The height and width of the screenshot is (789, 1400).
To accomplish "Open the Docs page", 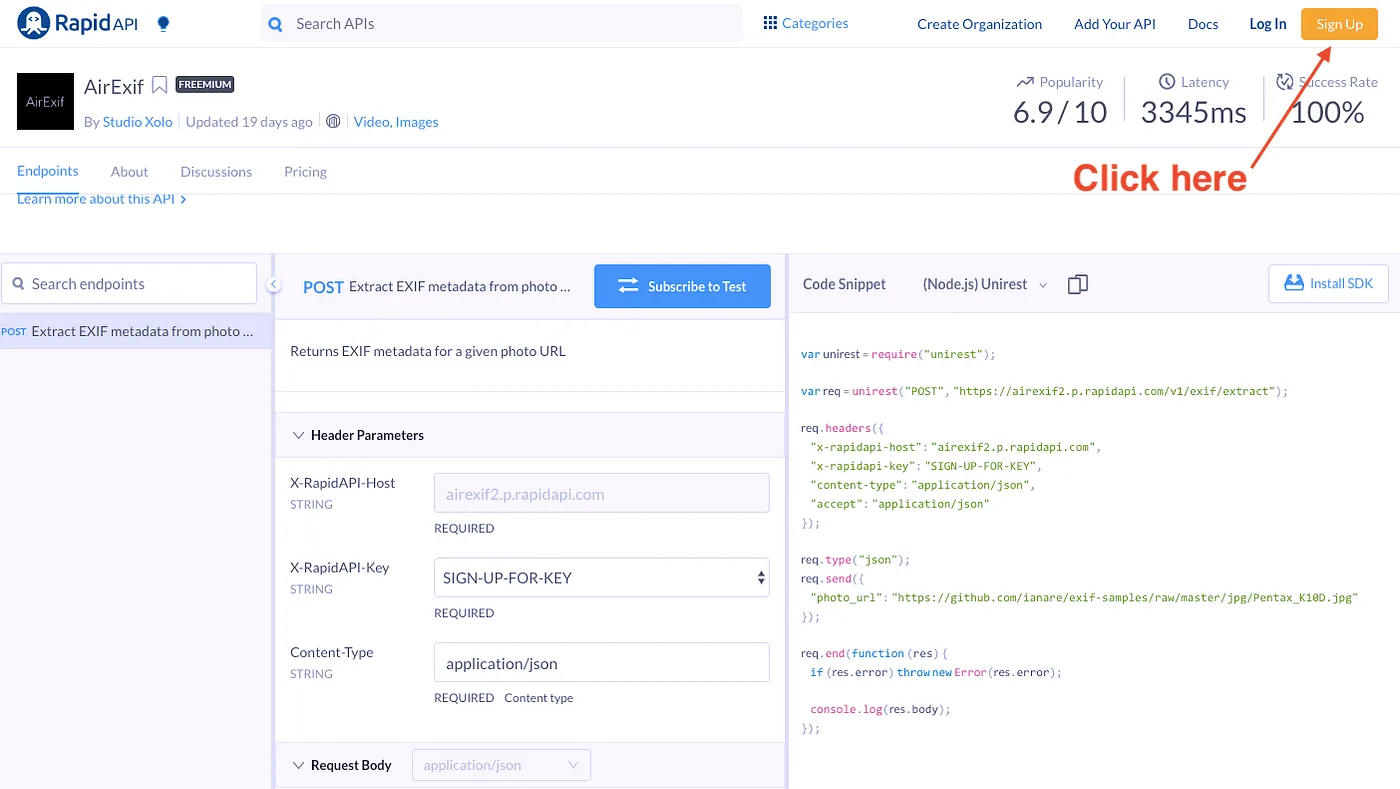I will click(x=1203, y=24).
